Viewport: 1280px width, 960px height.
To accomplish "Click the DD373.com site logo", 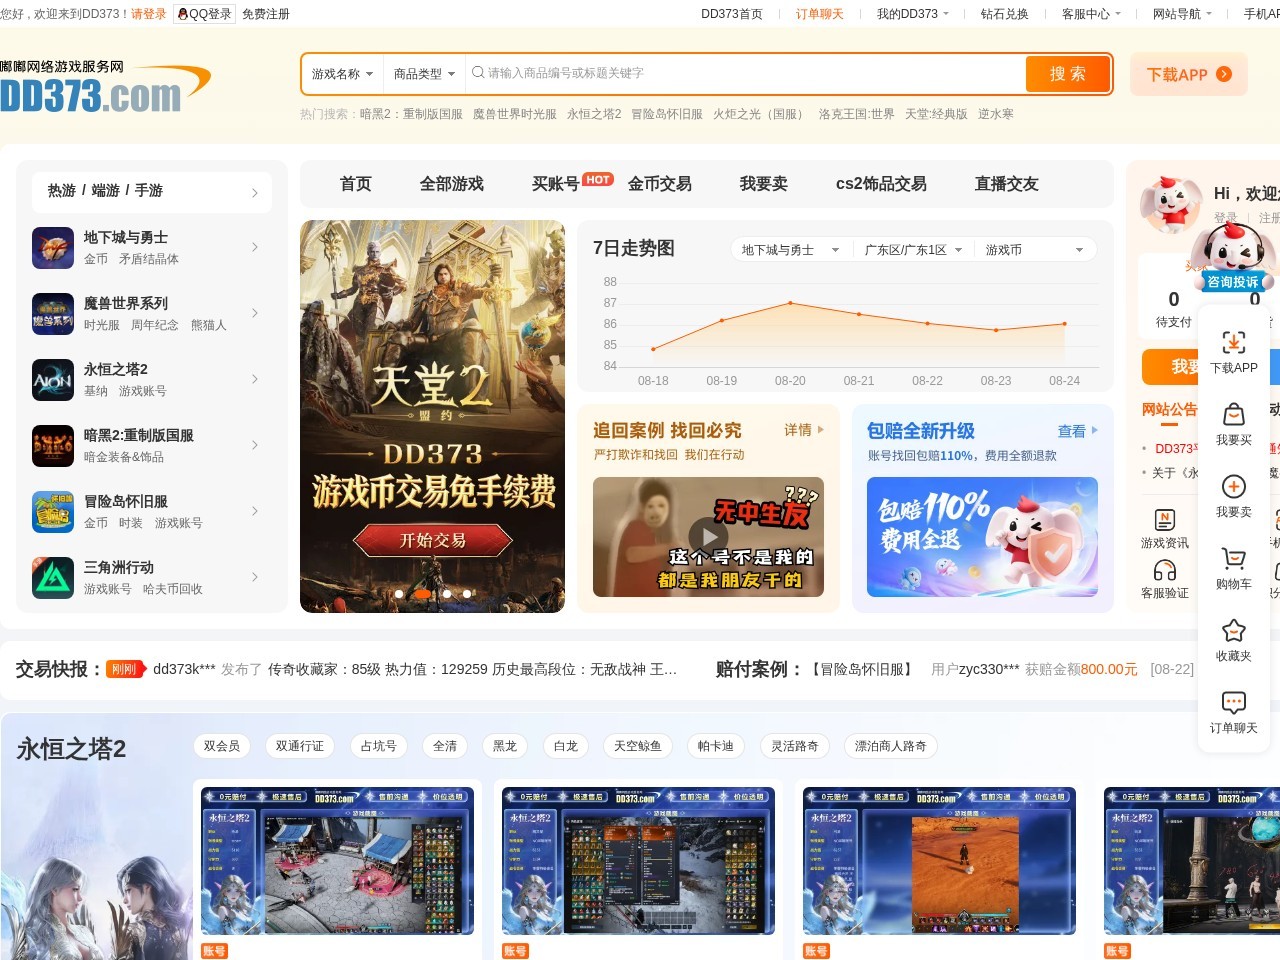I will pyautogui.click(x=105, y=86).
